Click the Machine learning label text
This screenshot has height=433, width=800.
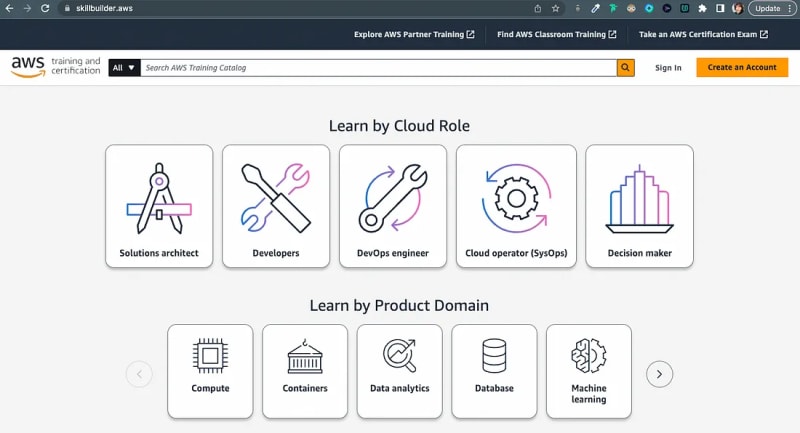pos(589,394)
